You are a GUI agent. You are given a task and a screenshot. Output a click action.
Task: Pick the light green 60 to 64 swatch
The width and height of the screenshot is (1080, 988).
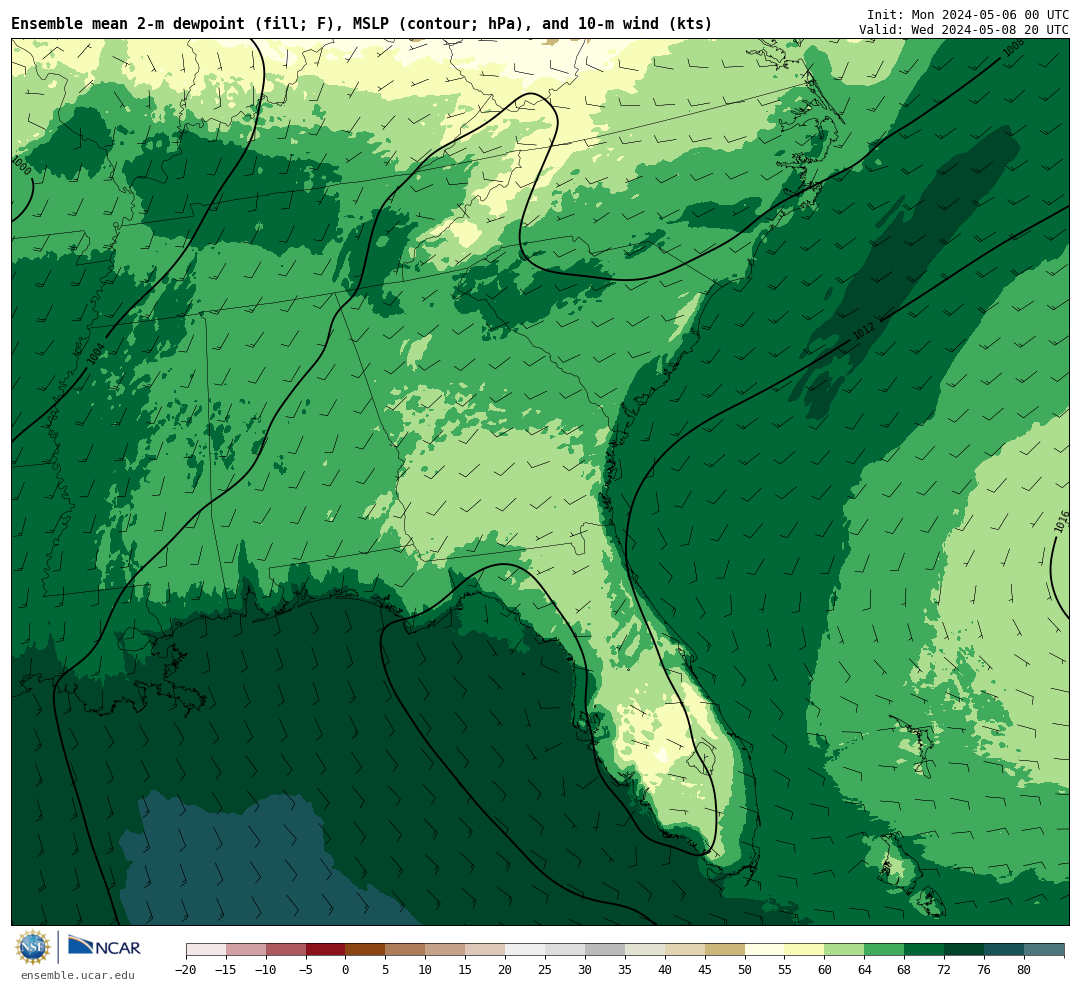(844, 950)
